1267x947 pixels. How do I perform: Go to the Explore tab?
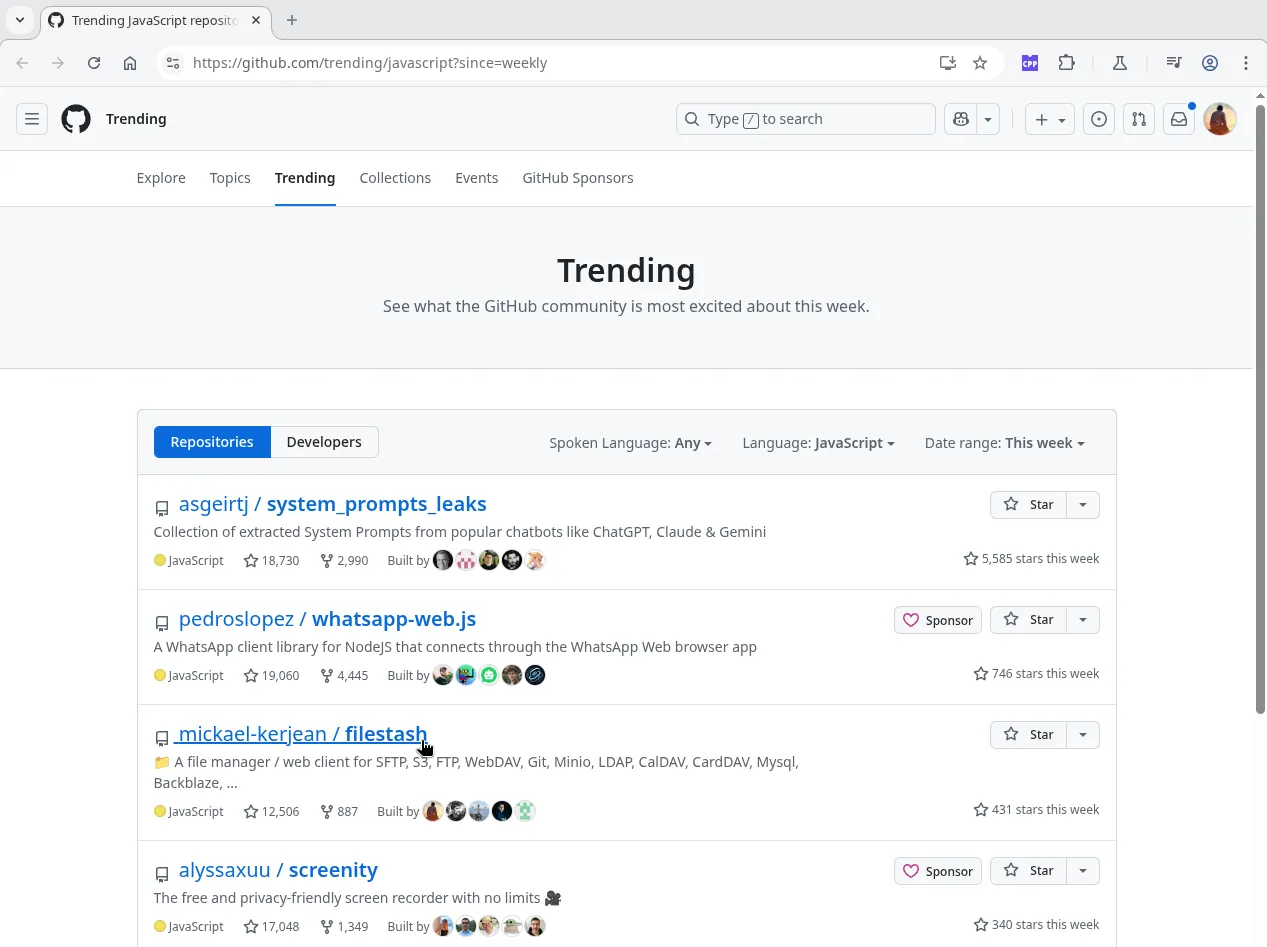point(161,178)
